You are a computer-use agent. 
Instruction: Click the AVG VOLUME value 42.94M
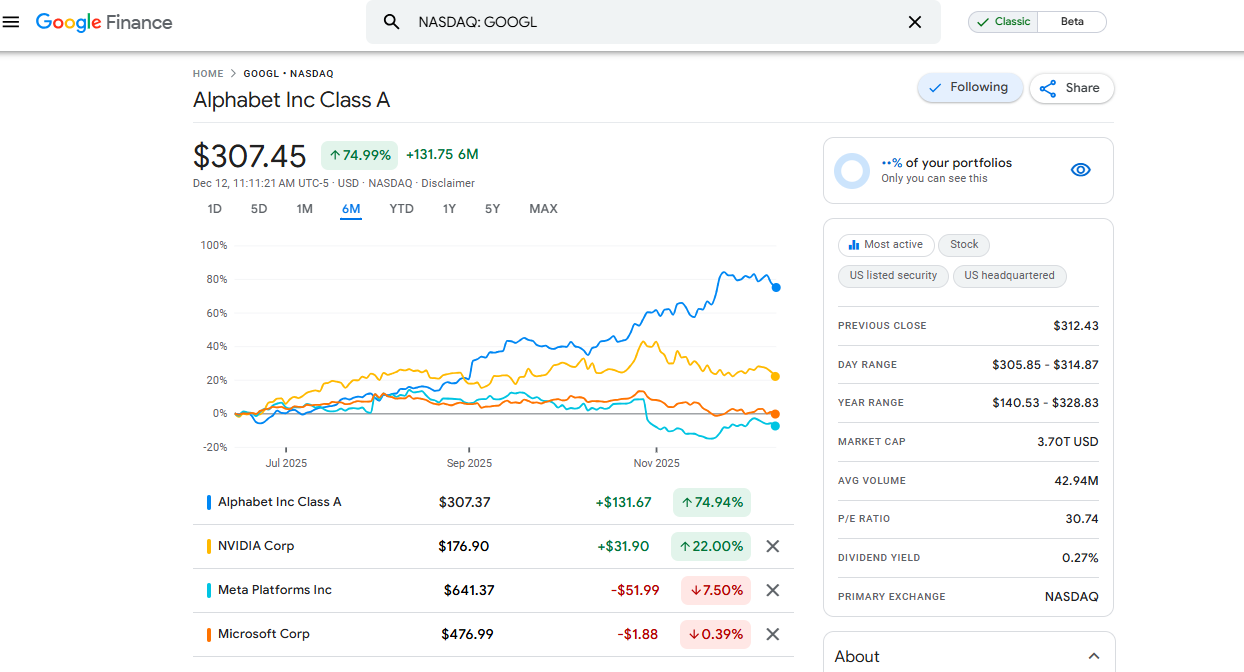click(x=1076, y=481)
